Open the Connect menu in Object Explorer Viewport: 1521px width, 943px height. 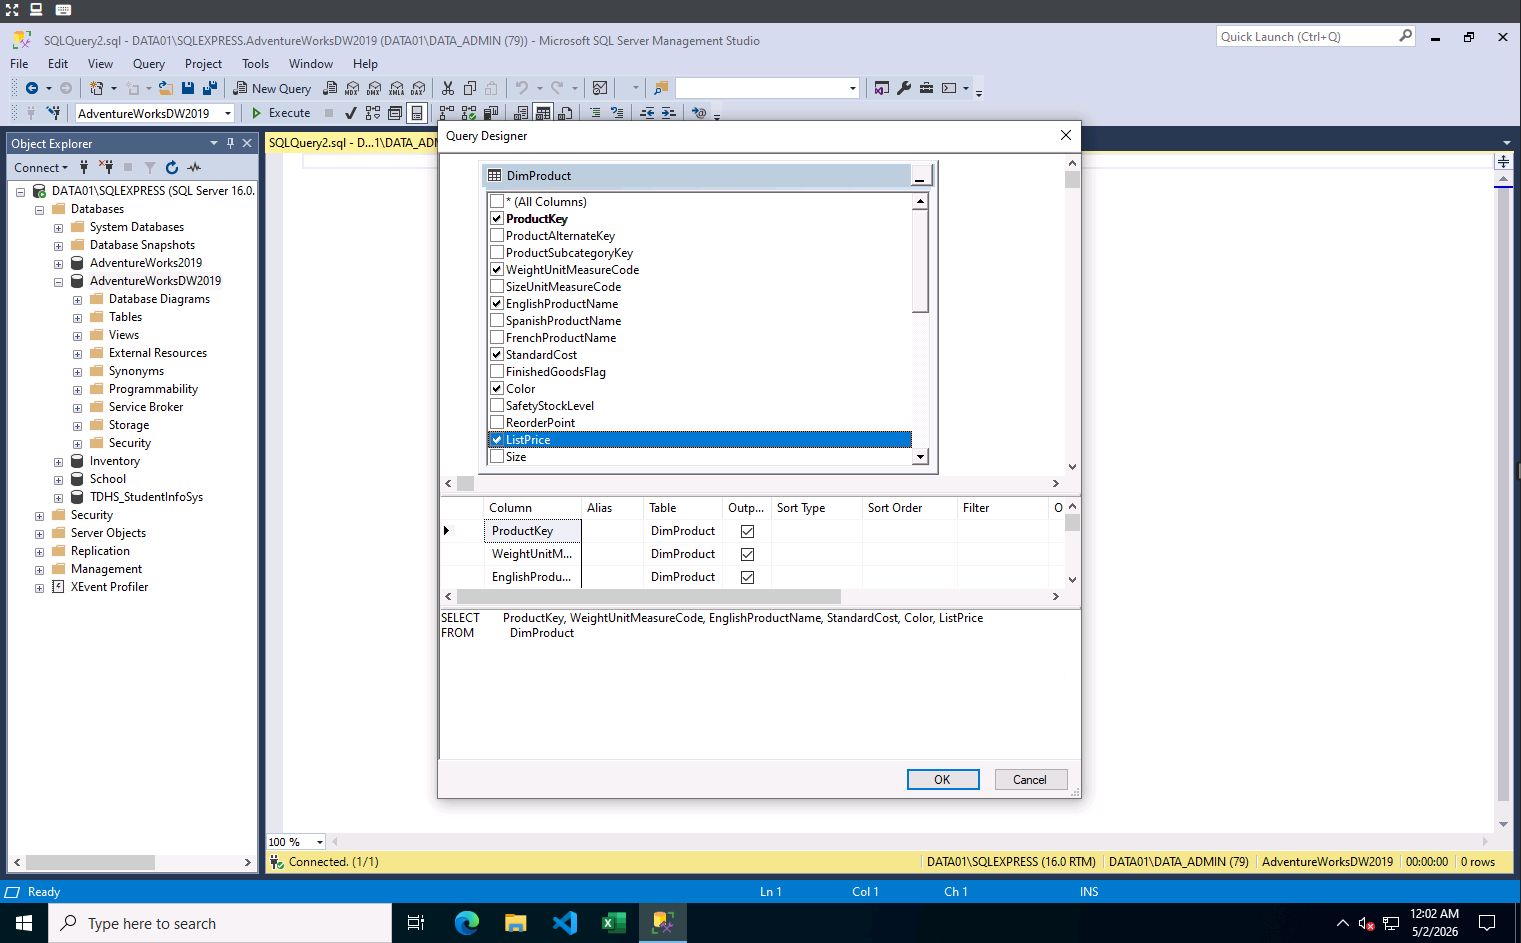click(41, 168)
